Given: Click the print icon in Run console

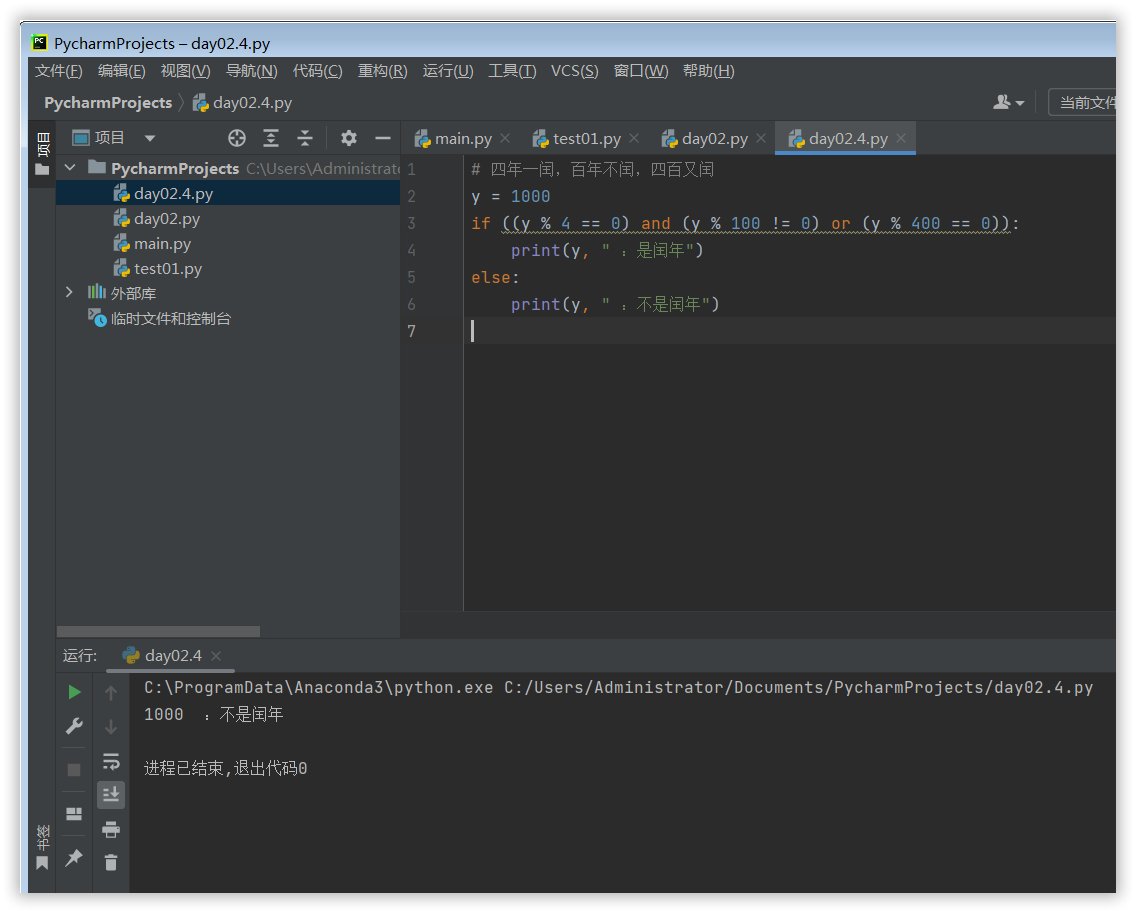Looking at the screenshot, I should [x=111, y=829].
